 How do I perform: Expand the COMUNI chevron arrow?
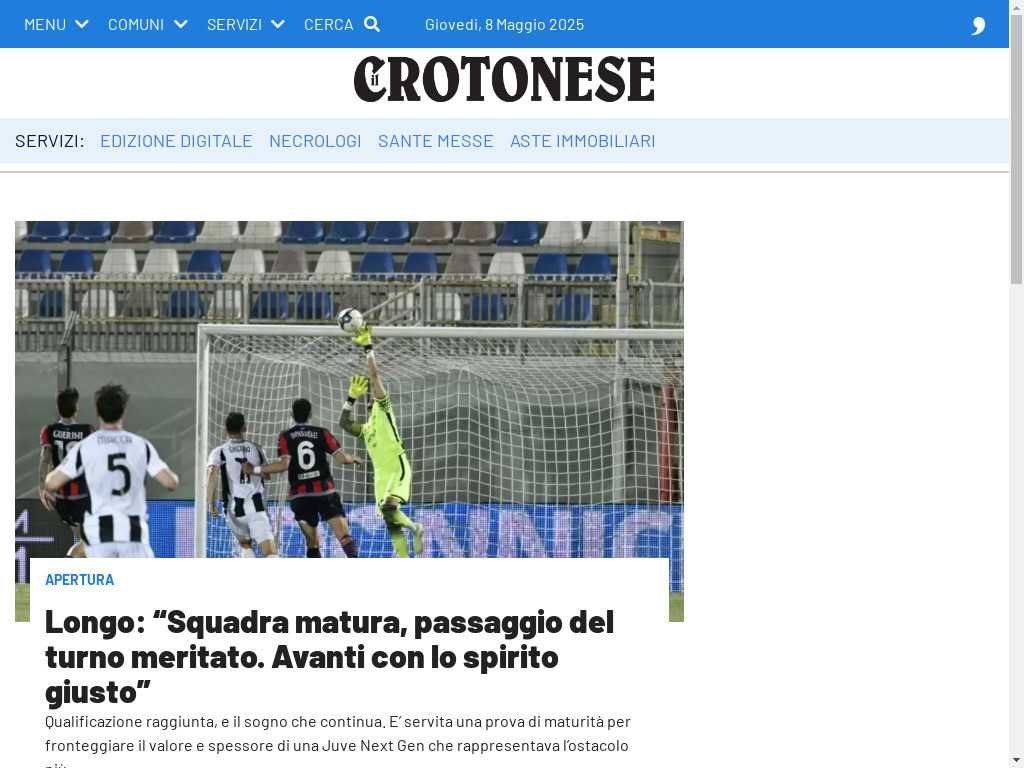(x=181, y=24)
